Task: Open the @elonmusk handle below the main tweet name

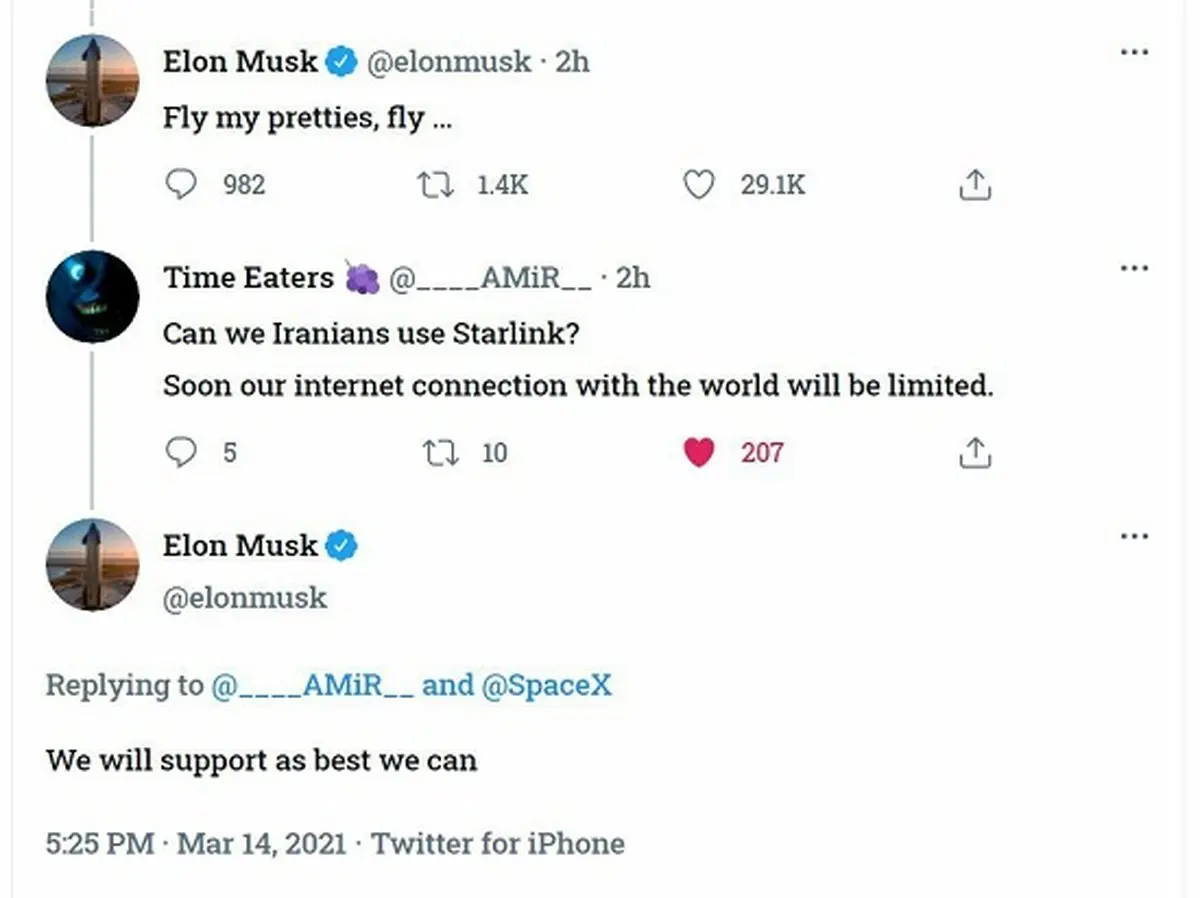Action: click(x=244, y=598)
